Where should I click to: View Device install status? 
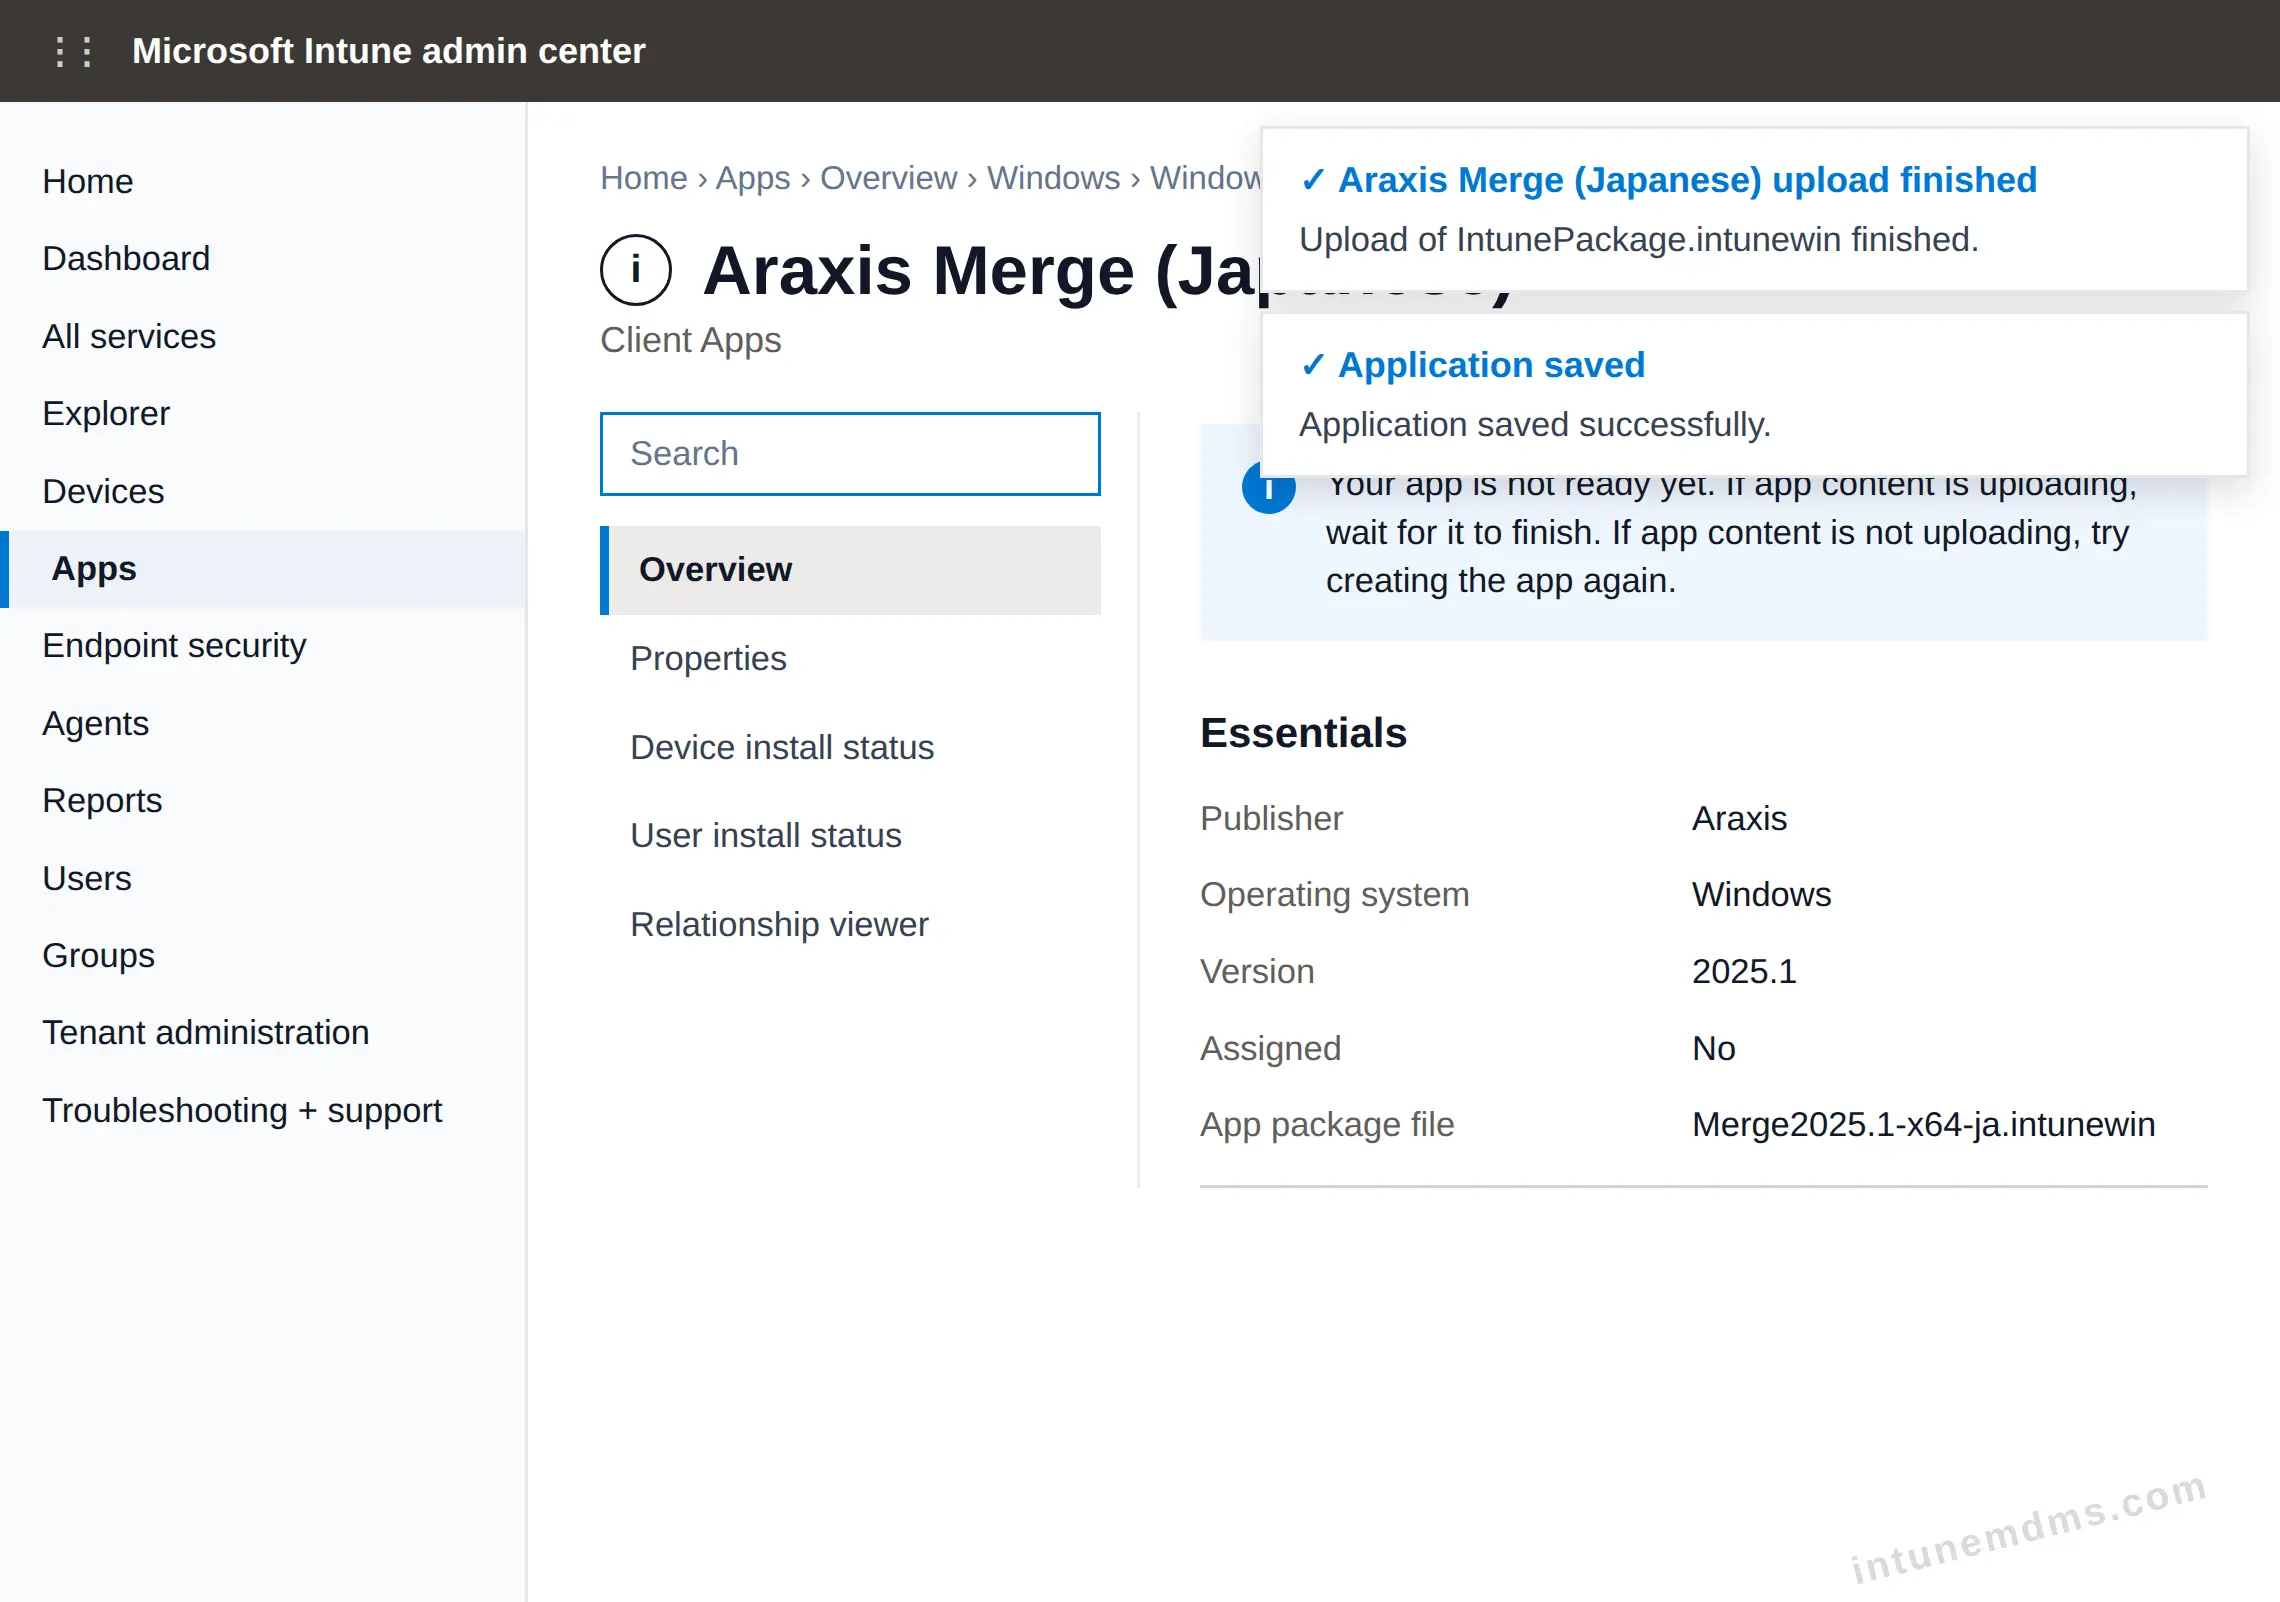(850, 748)
